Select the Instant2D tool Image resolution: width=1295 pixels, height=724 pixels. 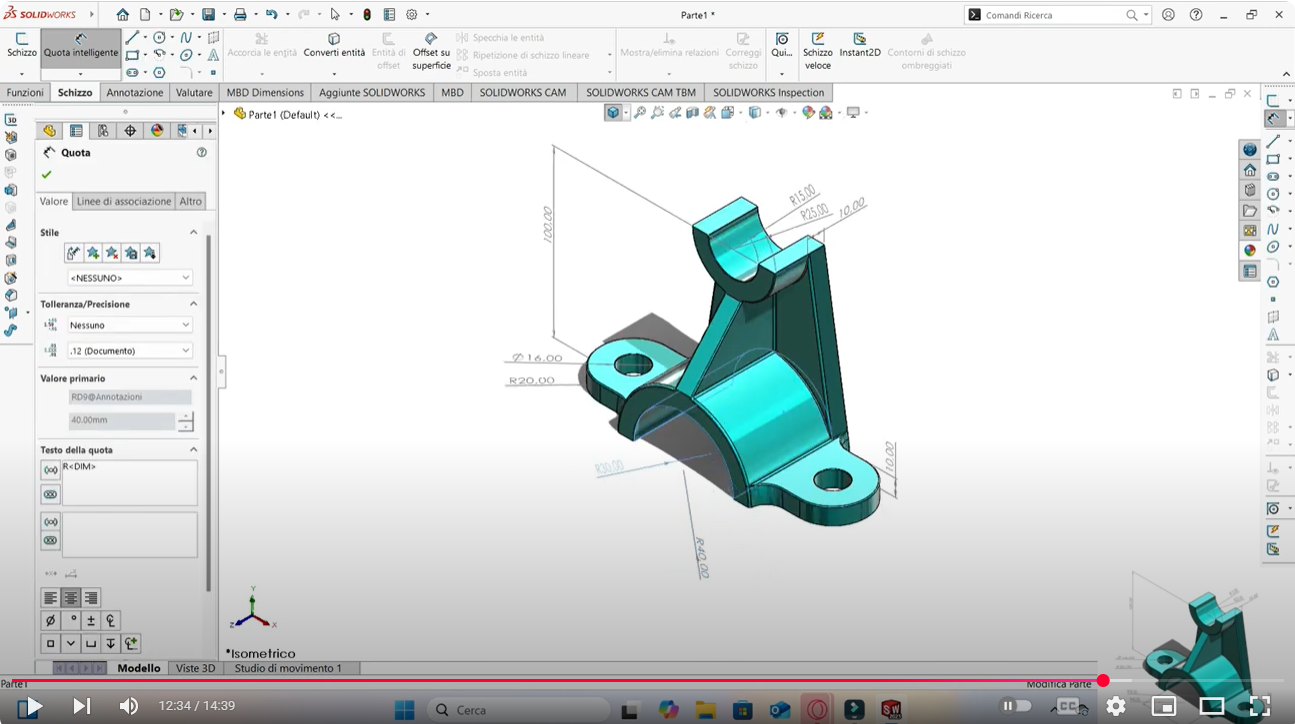pos(859,46)
